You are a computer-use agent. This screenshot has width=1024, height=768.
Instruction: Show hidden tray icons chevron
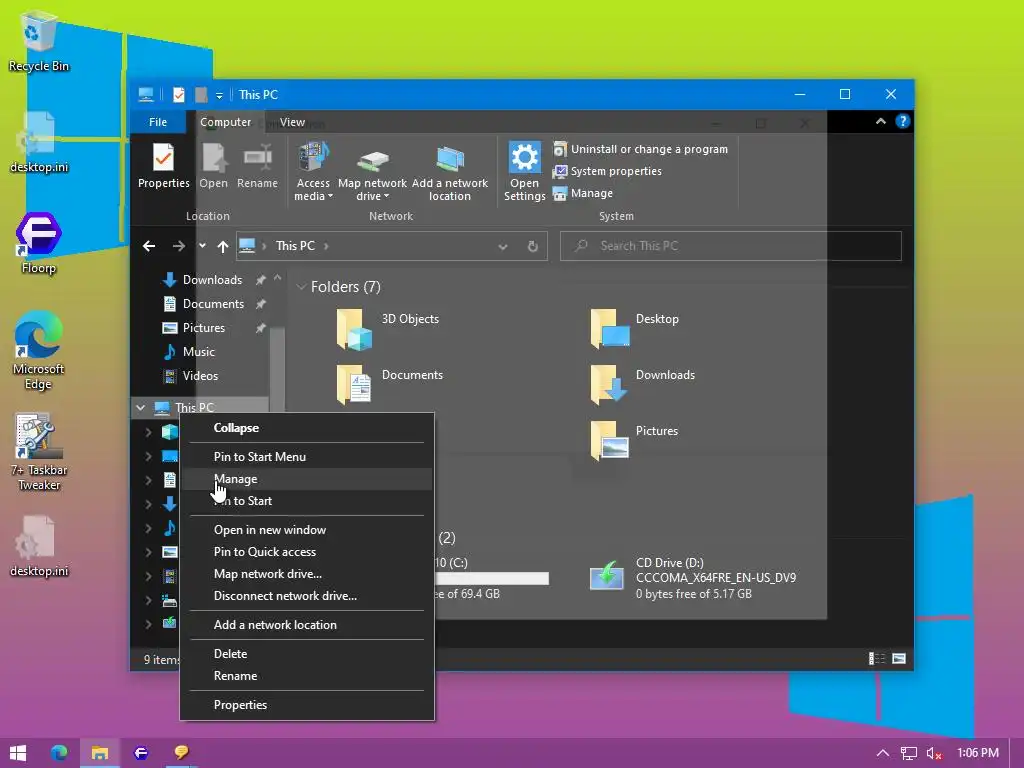[882, 753]
